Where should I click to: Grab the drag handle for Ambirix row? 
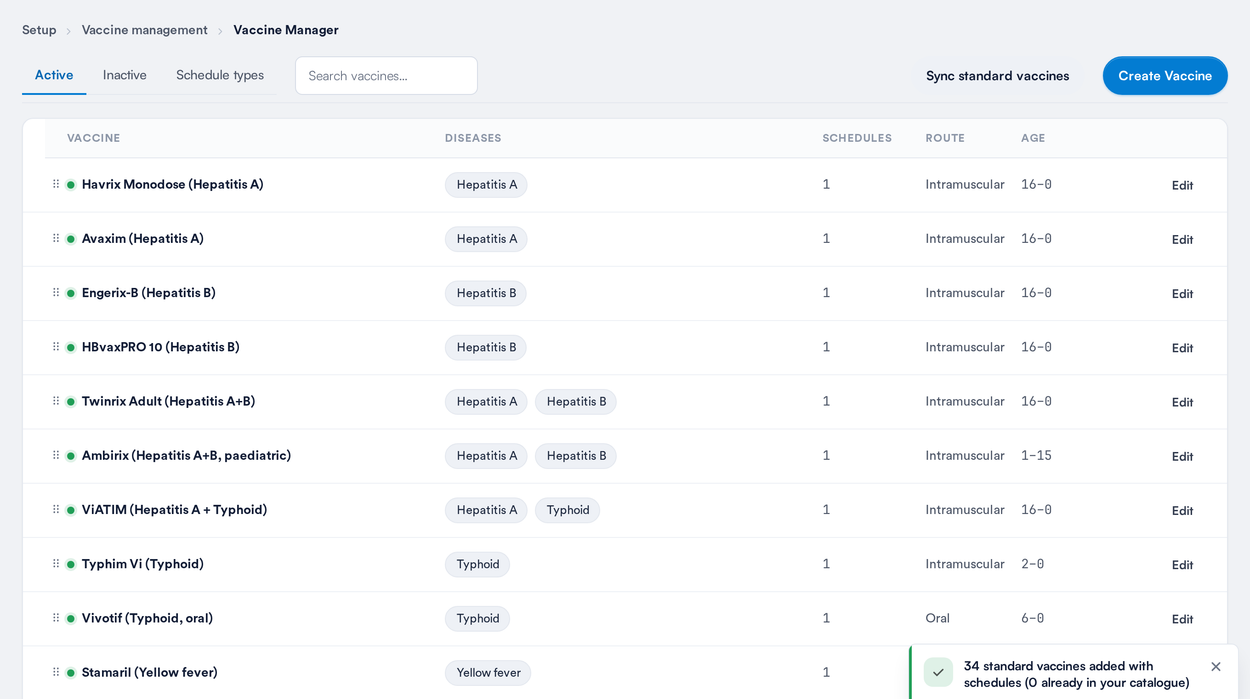[x=56, y=455]
